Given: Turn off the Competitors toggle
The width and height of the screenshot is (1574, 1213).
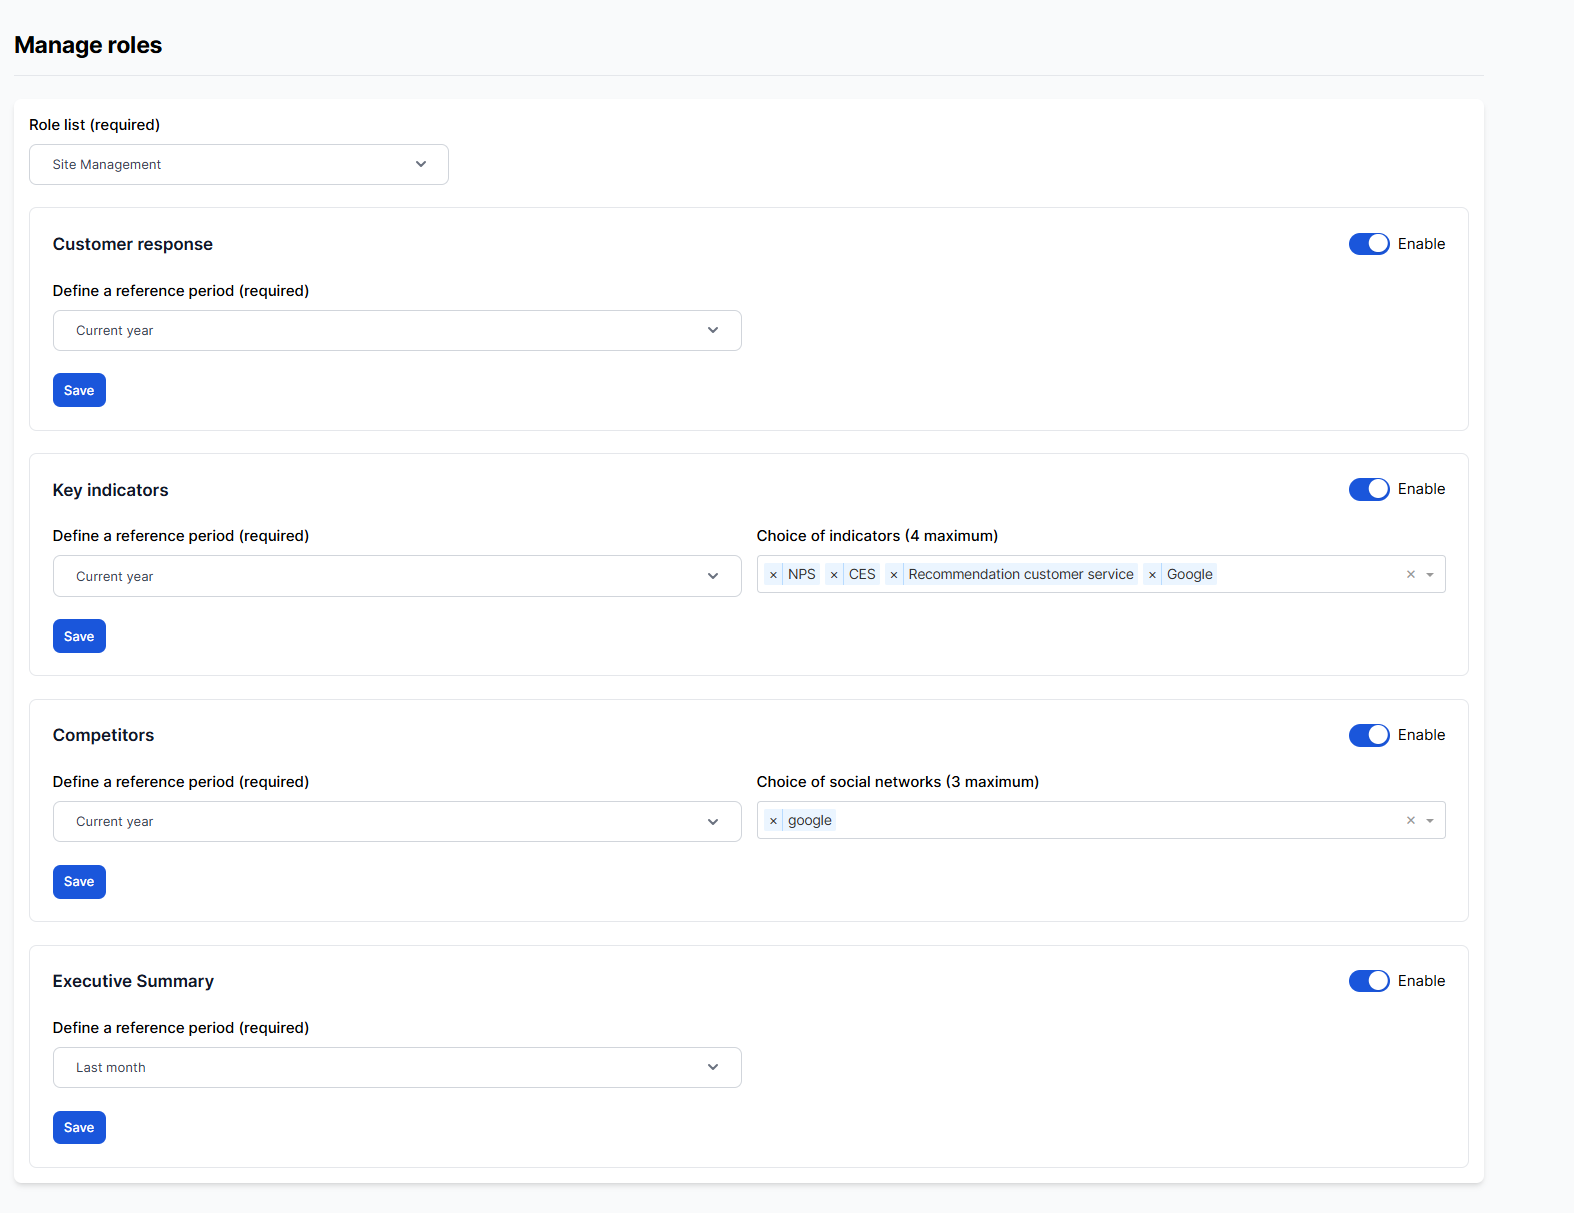Looking at the screenshot, I should click(x=1368, y=735).
